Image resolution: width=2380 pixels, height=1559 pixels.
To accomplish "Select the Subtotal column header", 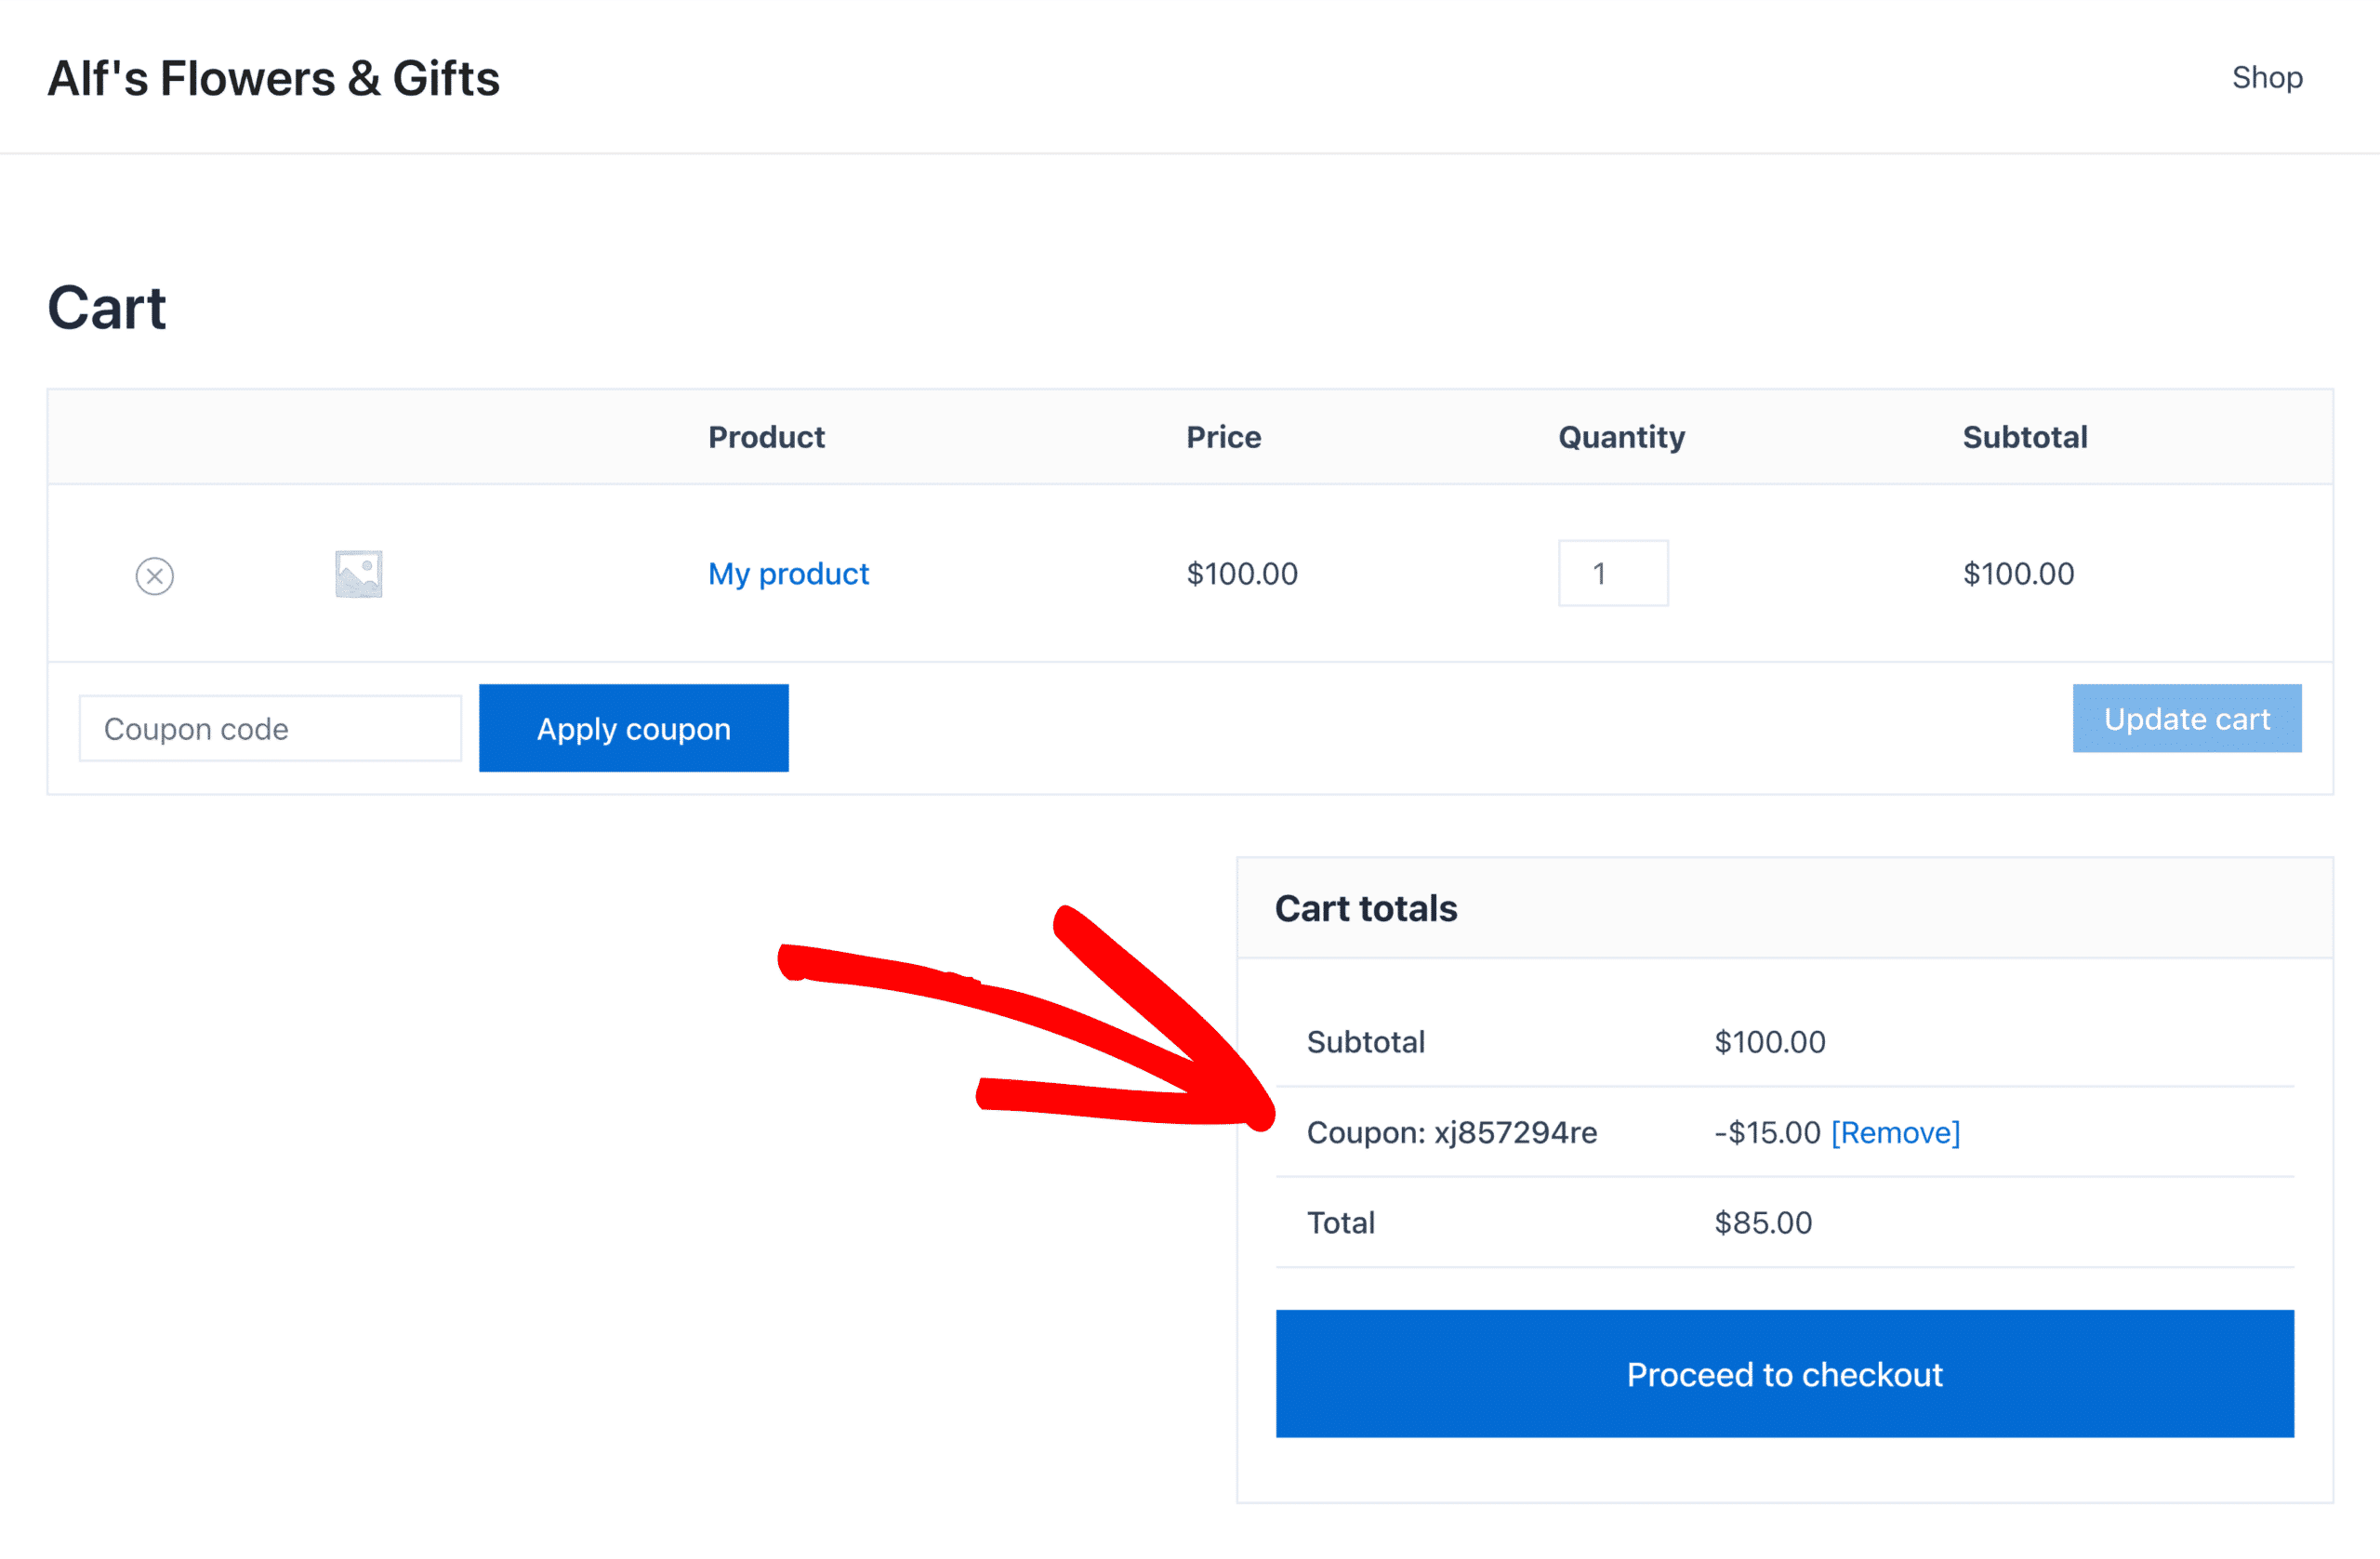I will (x=2025, y=437).
